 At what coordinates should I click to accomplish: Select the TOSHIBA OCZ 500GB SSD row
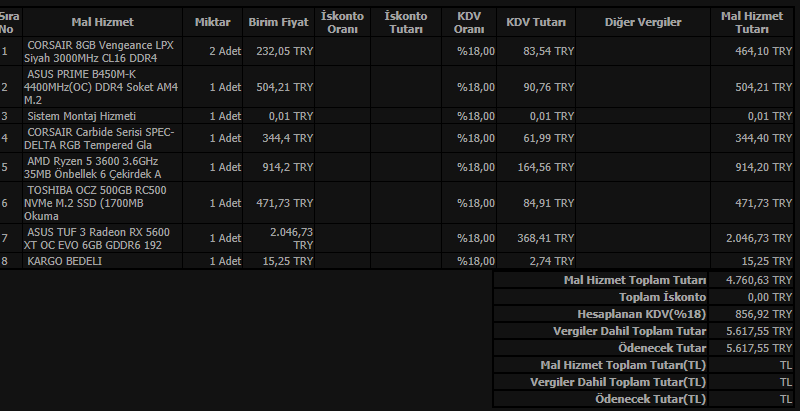pyautogui.click(x=100, y=202)
